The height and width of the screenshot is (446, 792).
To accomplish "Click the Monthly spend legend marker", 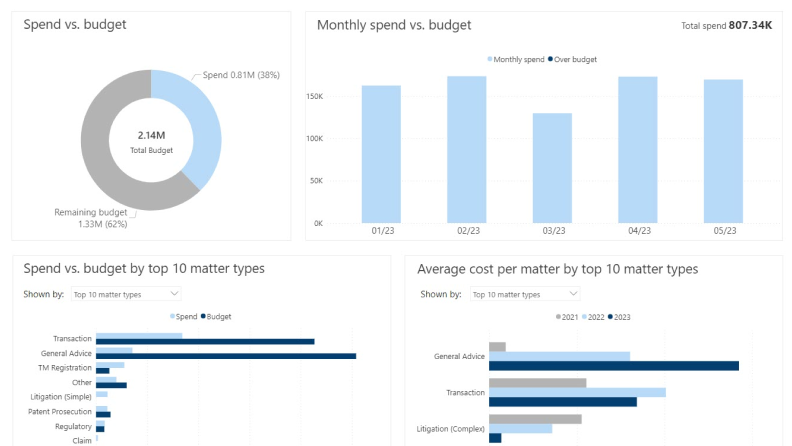I will [x=489, y=59].
